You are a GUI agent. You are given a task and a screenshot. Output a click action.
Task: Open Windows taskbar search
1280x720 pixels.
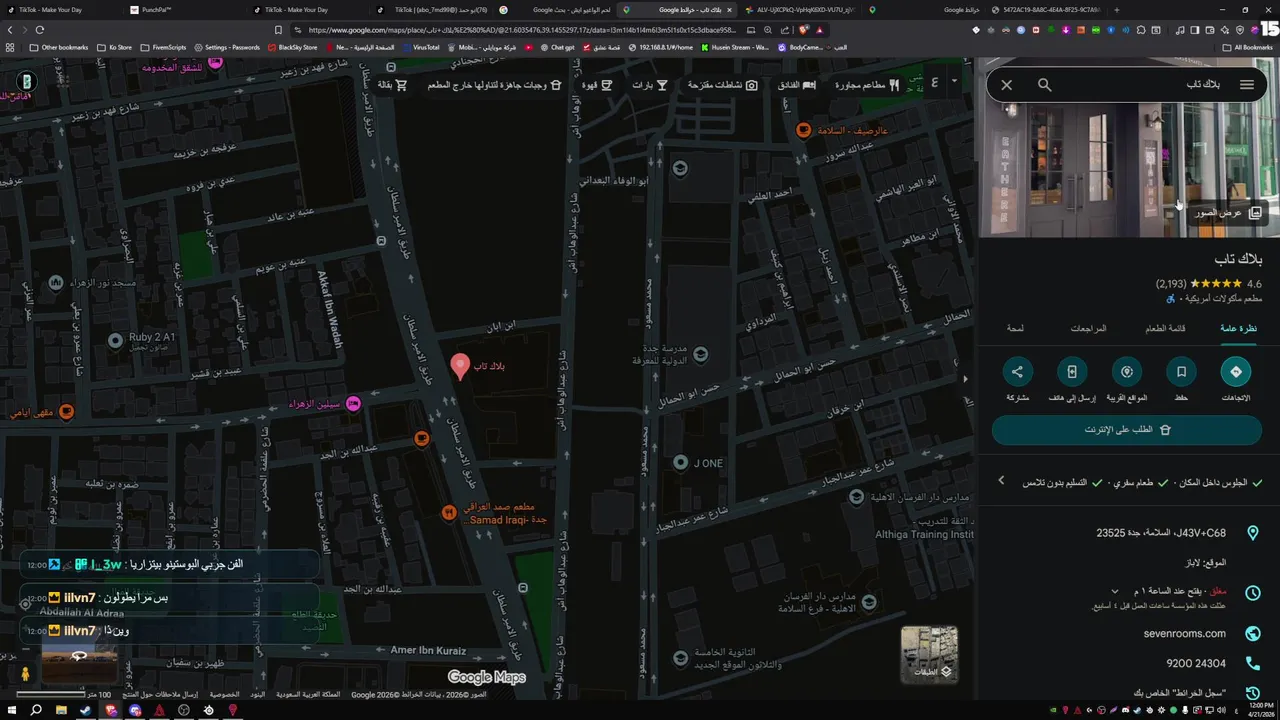(x=36, y=710)
